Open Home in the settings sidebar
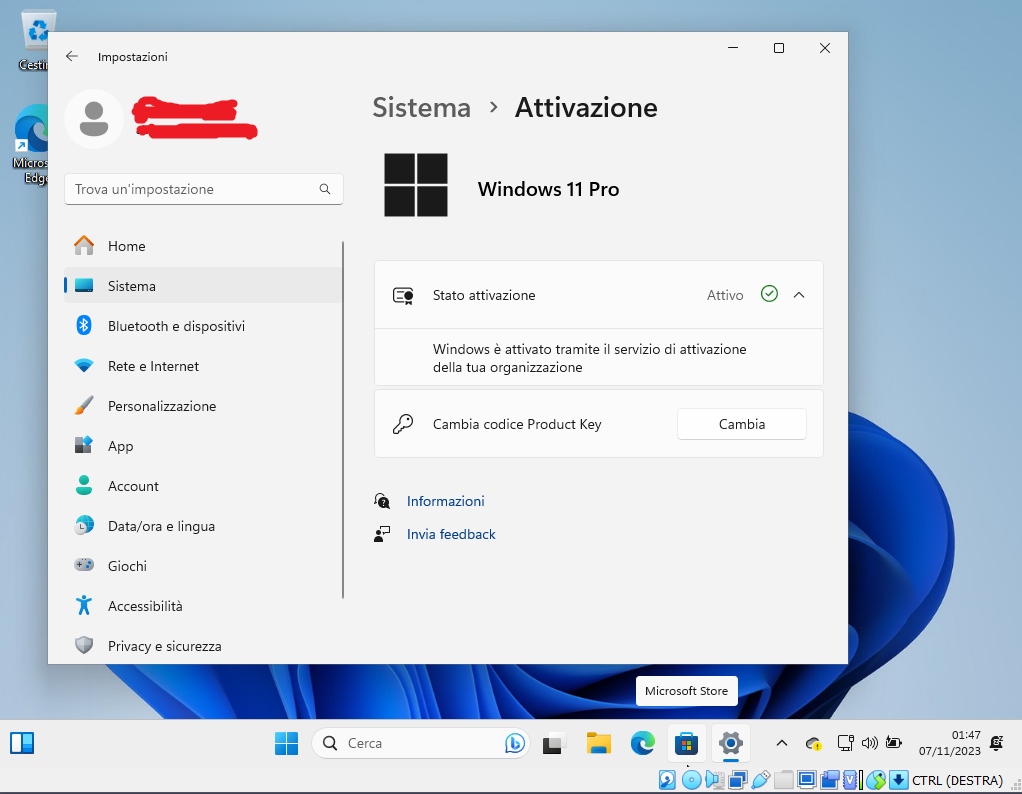 tap(203, 246)
